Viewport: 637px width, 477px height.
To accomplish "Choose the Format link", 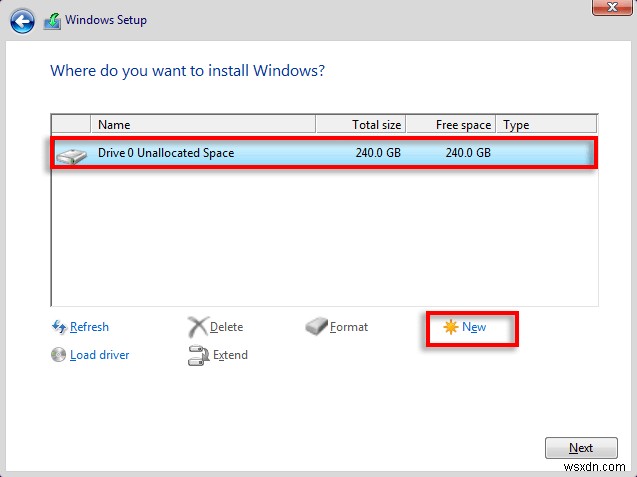I will coord(349,327).
